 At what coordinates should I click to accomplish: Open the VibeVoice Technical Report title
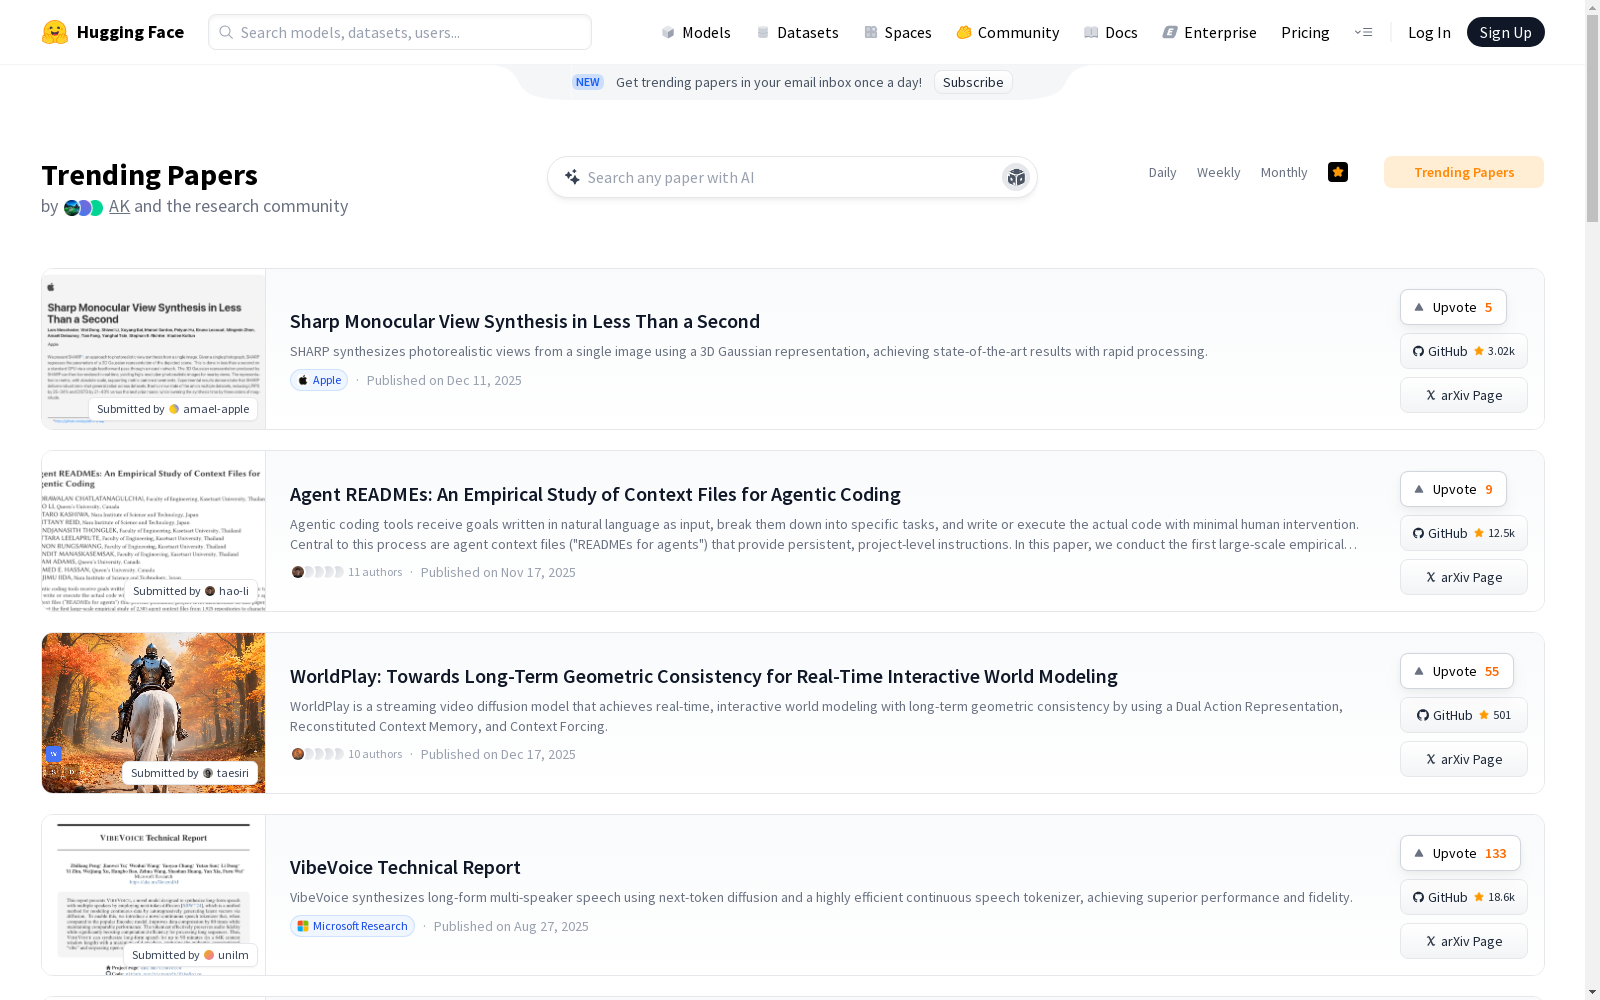(405, 867)
